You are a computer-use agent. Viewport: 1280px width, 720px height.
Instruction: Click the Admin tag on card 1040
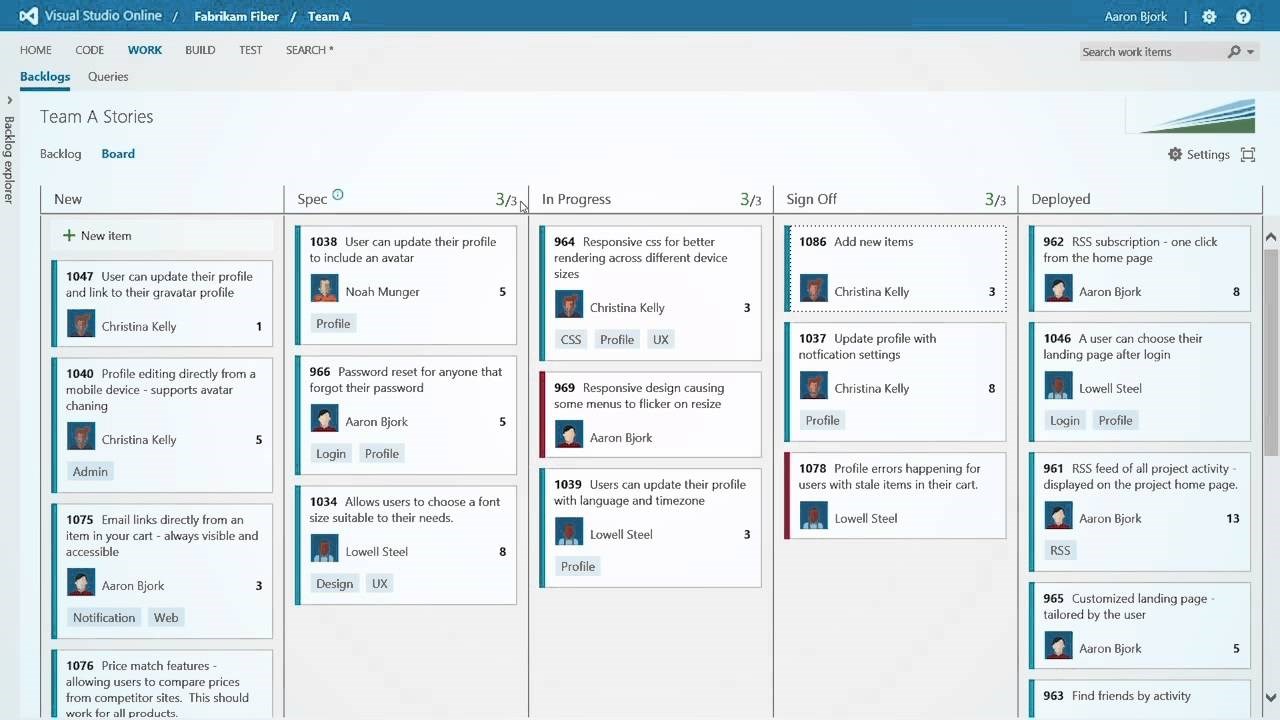pyautogui.click(x=90, y=472)
